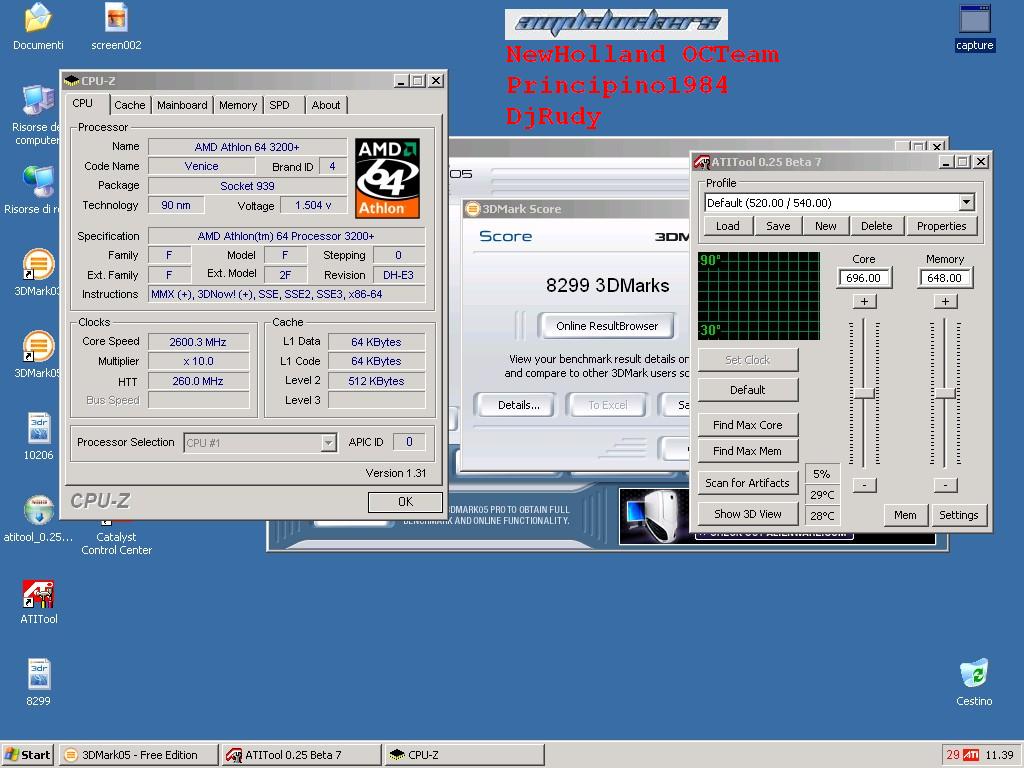Open ATITool profile Properties
This screenshot has width=1024, height=768.
(x=941, y=226)
